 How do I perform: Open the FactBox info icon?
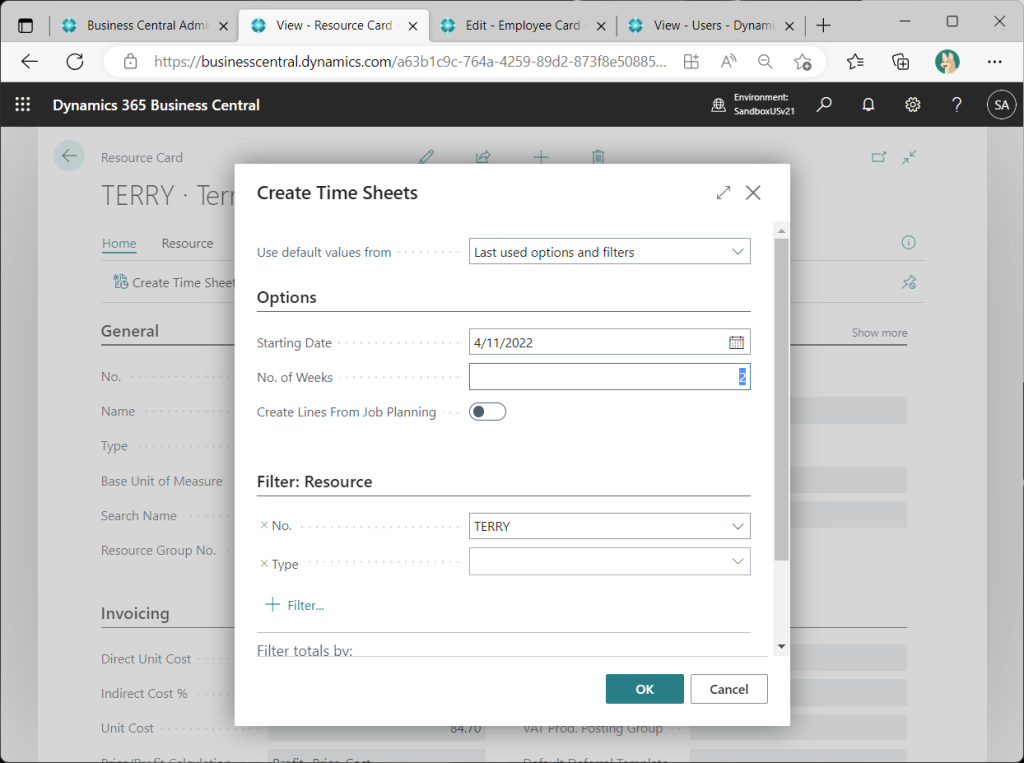click(908, 243)
